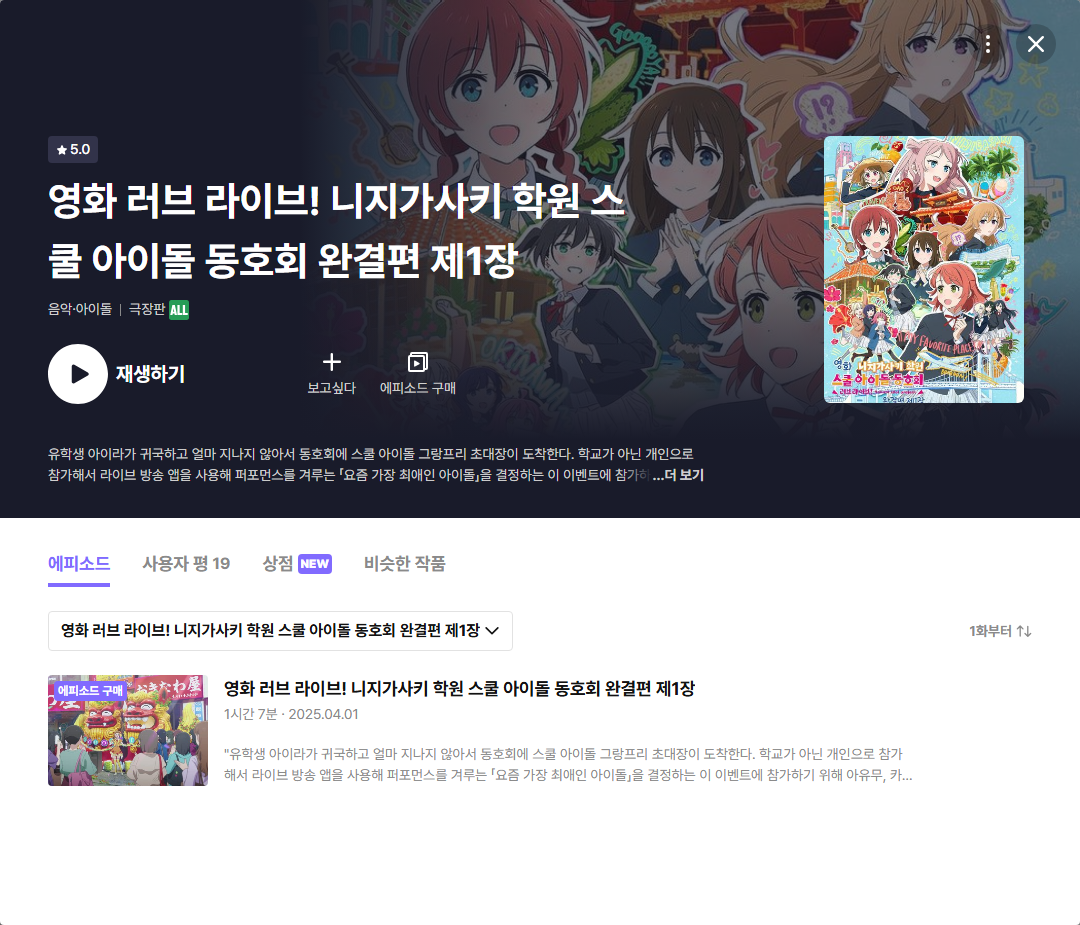The width and height of the screenshot is (1080, 925).
Task: Click the round white play button icon
Action: 78,374
